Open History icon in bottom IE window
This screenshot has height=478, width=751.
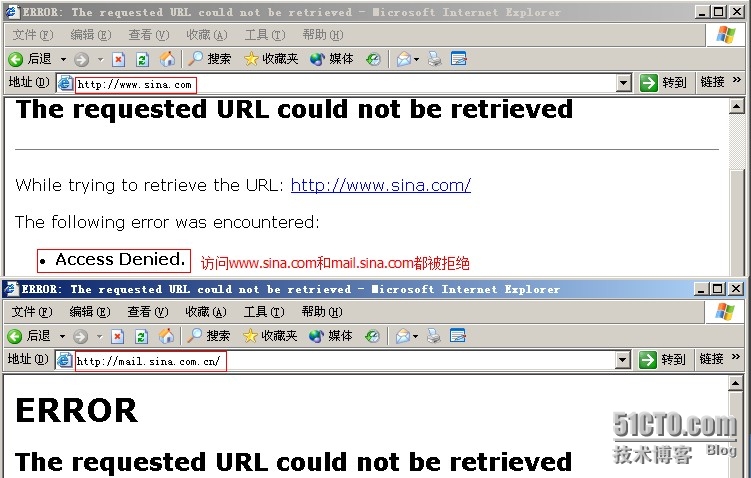point(372,337)
